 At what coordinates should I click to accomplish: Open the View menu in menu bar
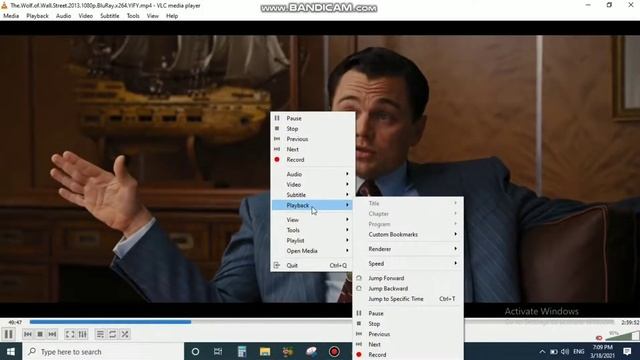(153, 16)
